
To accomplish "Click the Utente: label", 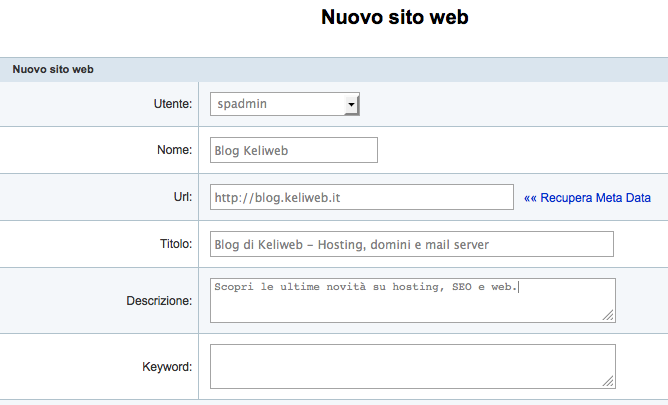I will click(172, 103).
